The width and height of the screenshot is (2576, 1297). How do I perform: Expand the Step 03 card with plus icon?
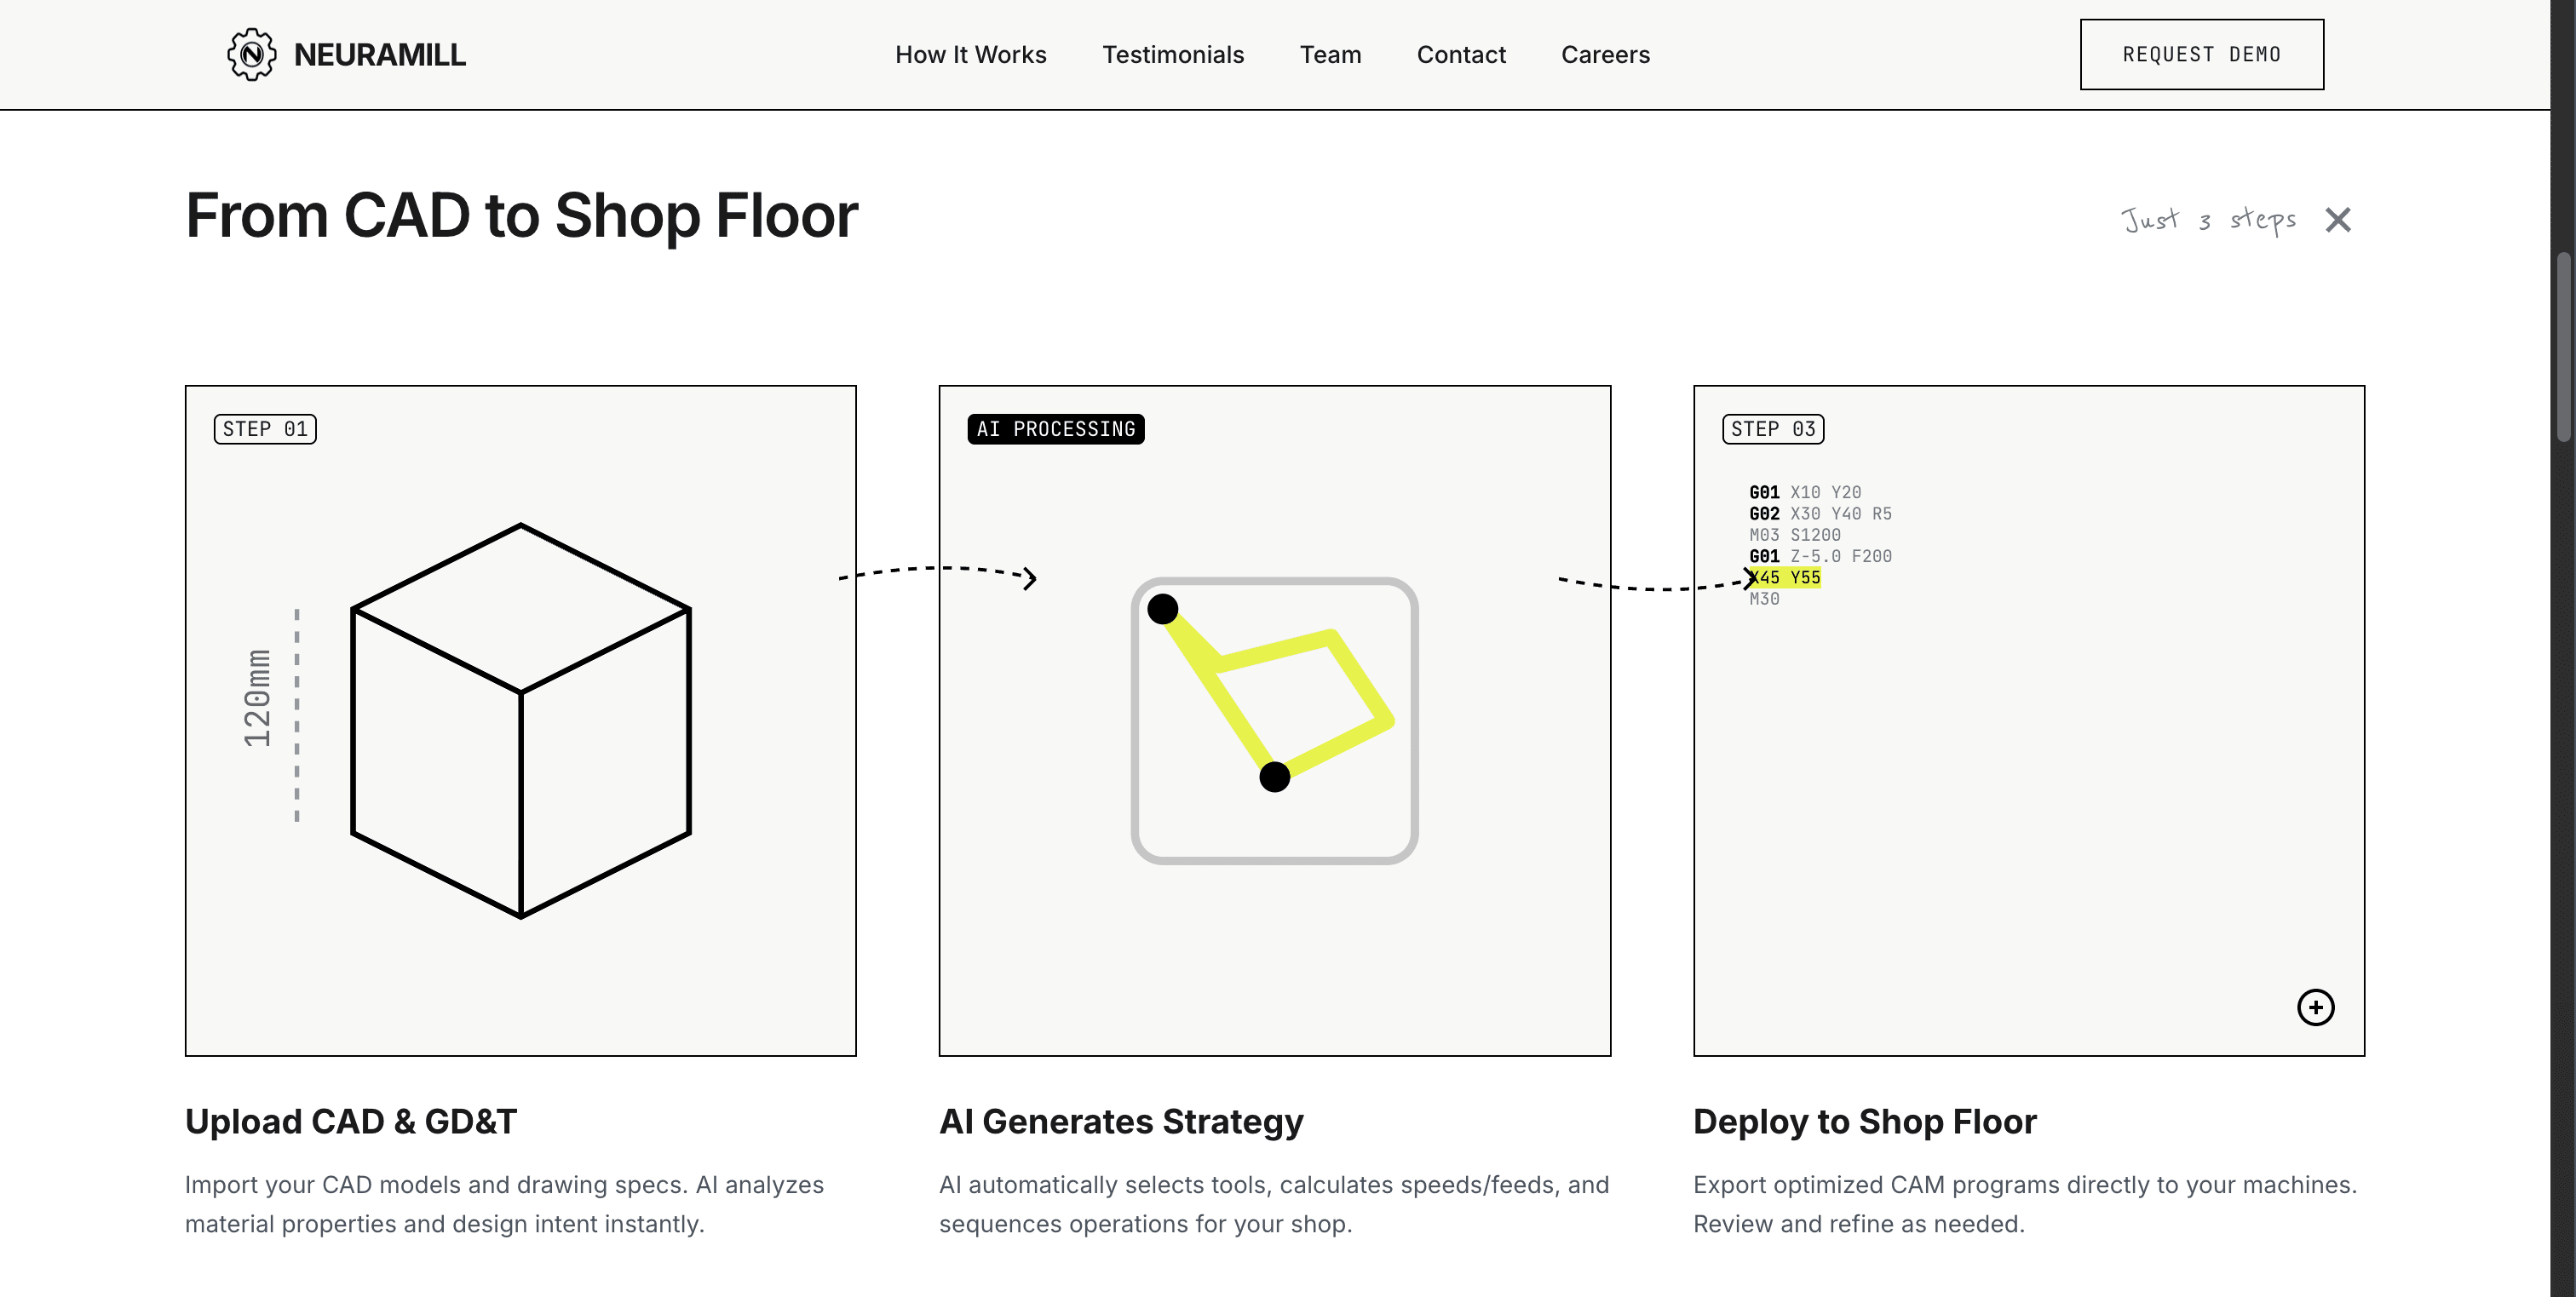point(2315,1006)
